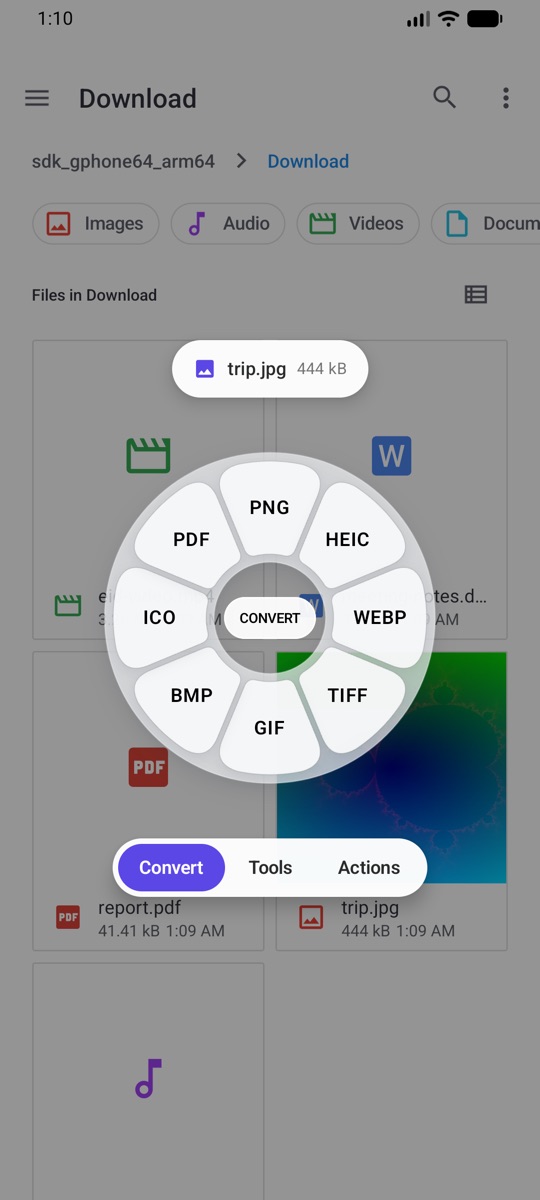This screenshot has height=1200, width=540.
Task: Choose ICO in the convert wheel
Action: (x=159, y=617)
